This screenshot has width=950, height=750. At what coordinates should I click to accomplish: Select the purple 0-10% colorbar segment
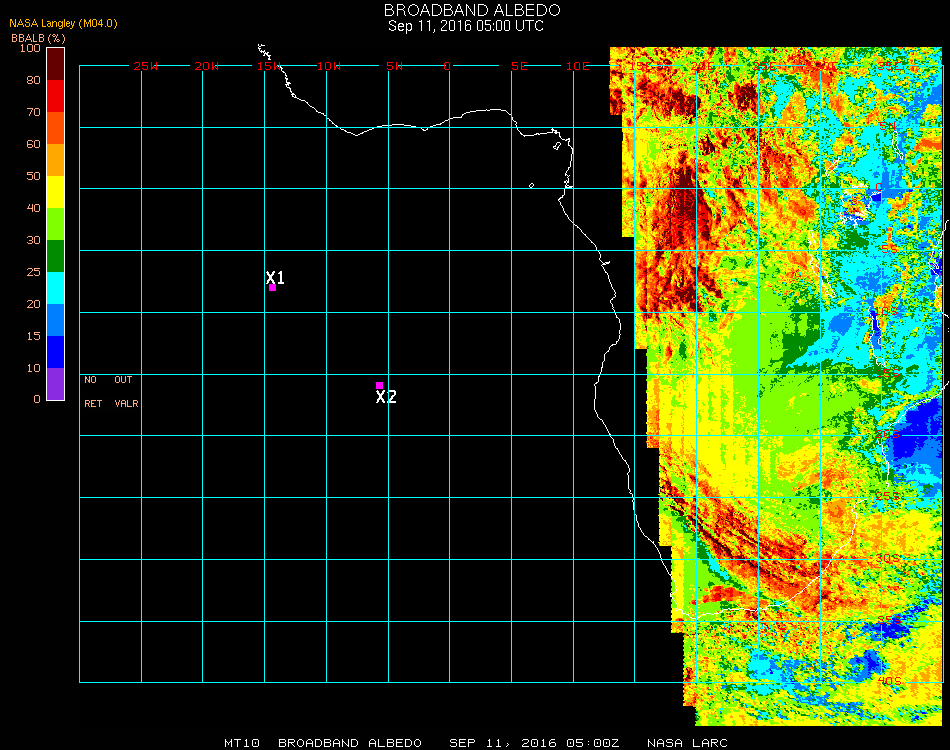pyautogui.click(x=55, y=384)
